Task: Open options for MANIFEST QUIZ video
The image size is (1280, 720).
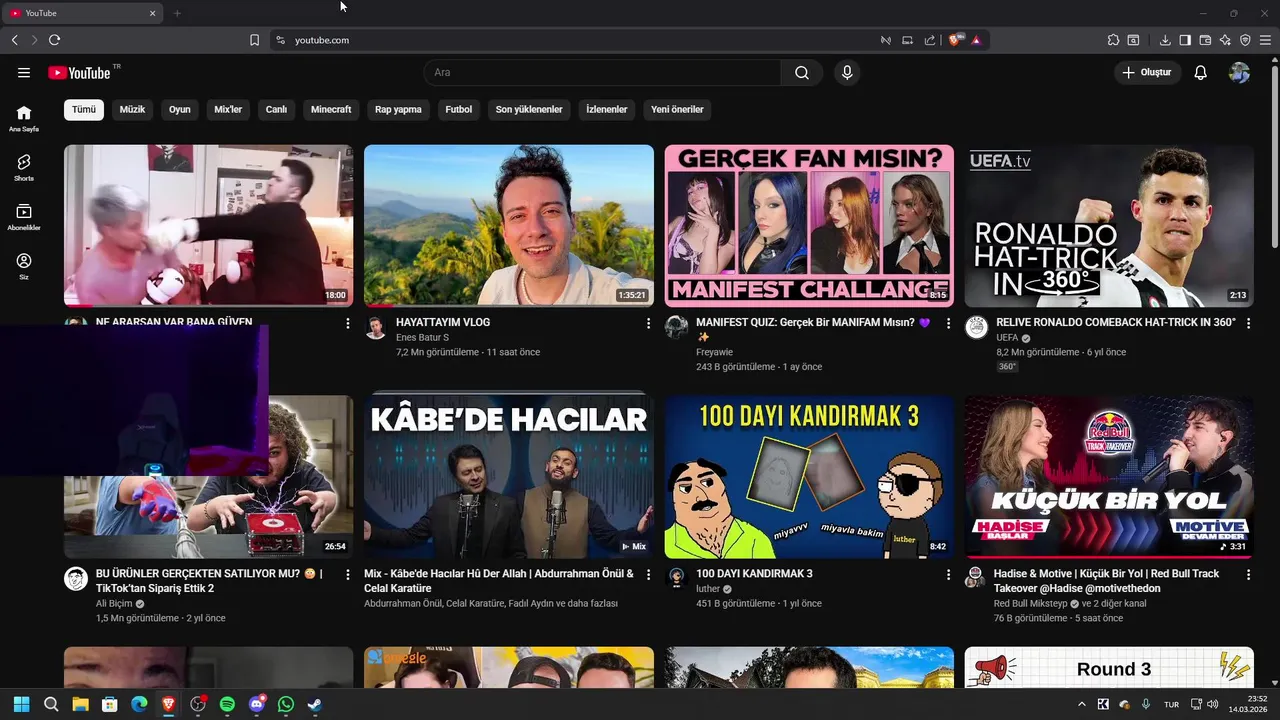Action: [x=948, y=324]
